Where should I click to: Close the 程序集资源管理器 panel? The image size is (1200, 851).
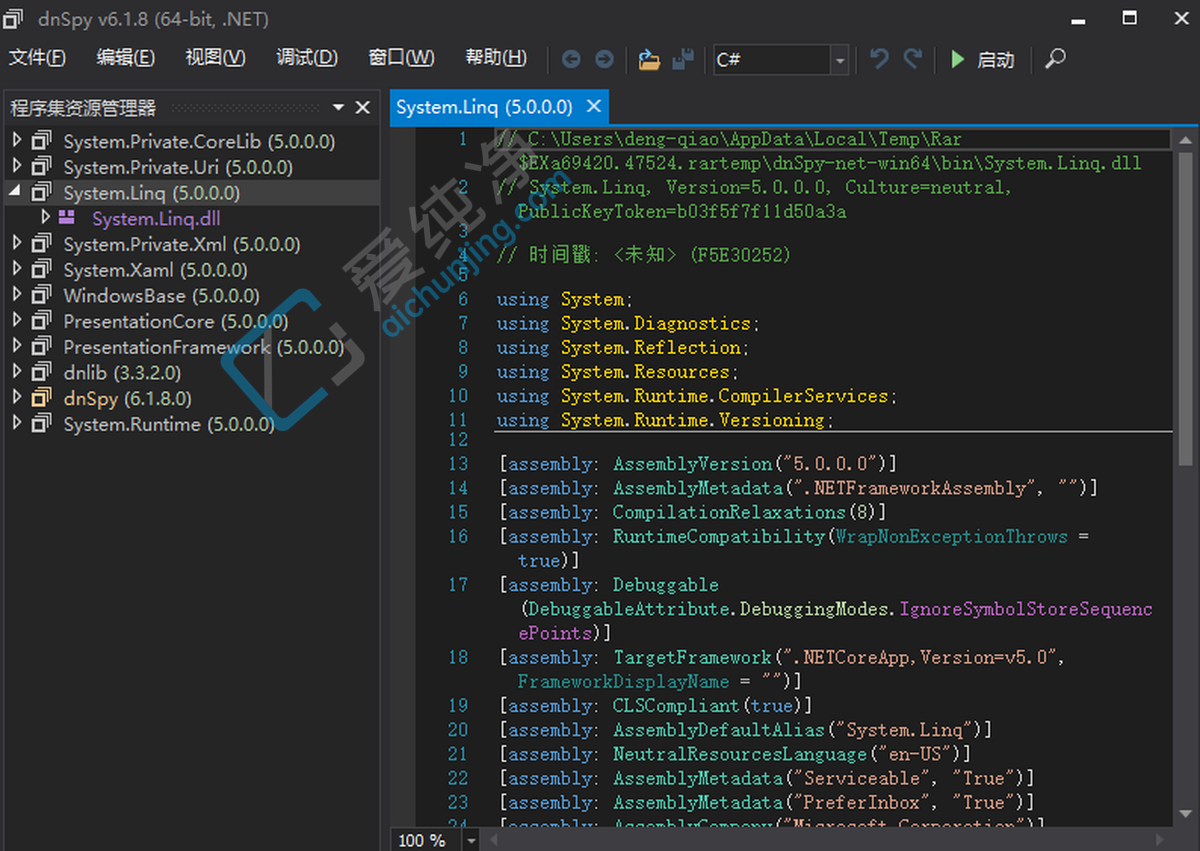coord(363,107)
